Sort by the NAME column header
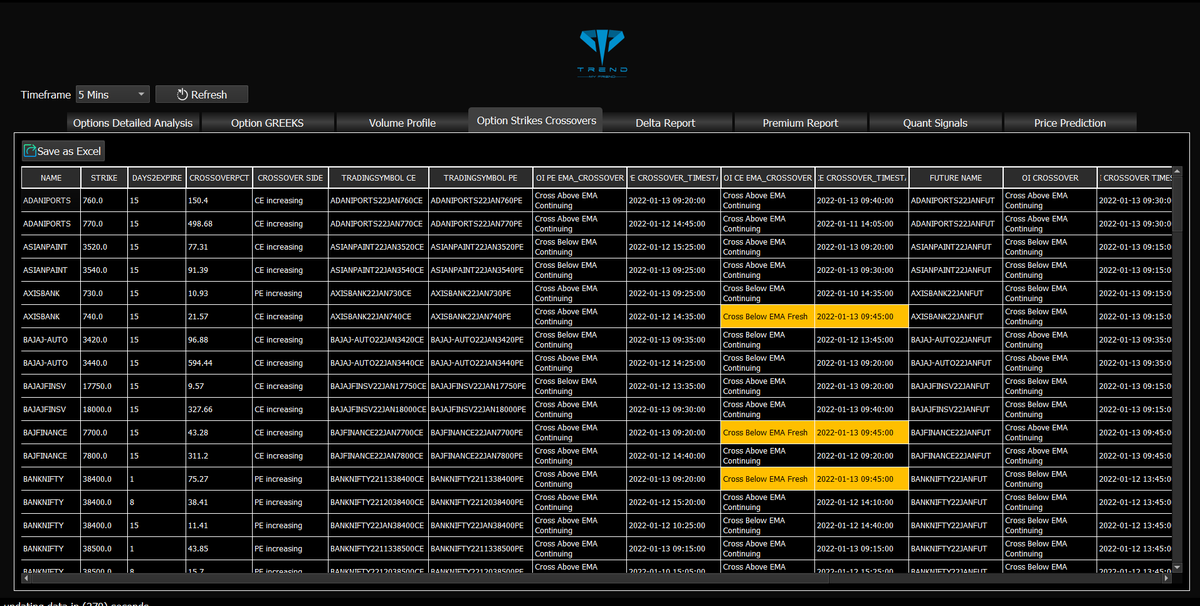 click(x=51, y=178)
